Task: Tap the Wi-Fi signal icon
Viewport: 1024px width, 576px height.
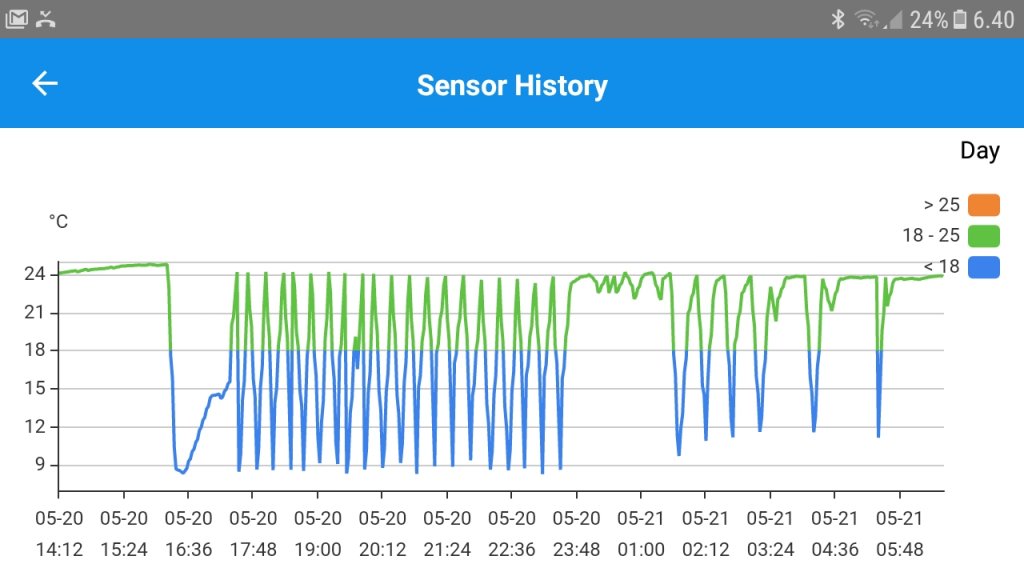Action: tap(865, 17)
